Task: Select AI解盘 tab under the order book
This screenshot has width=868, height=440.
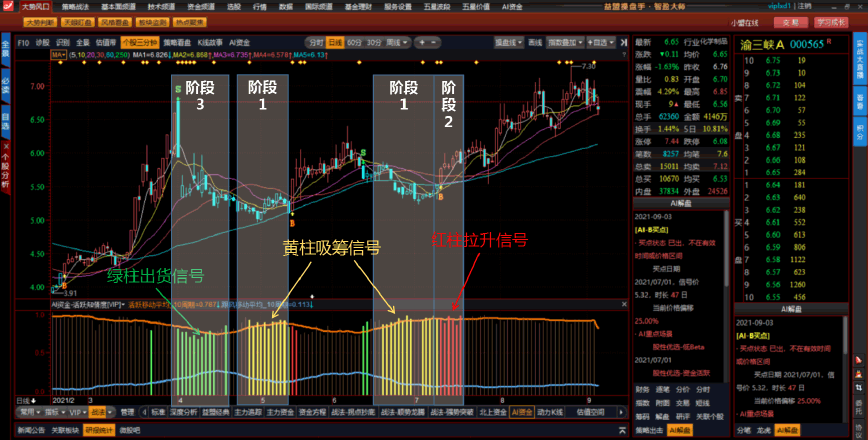Action: coord(787,430)
